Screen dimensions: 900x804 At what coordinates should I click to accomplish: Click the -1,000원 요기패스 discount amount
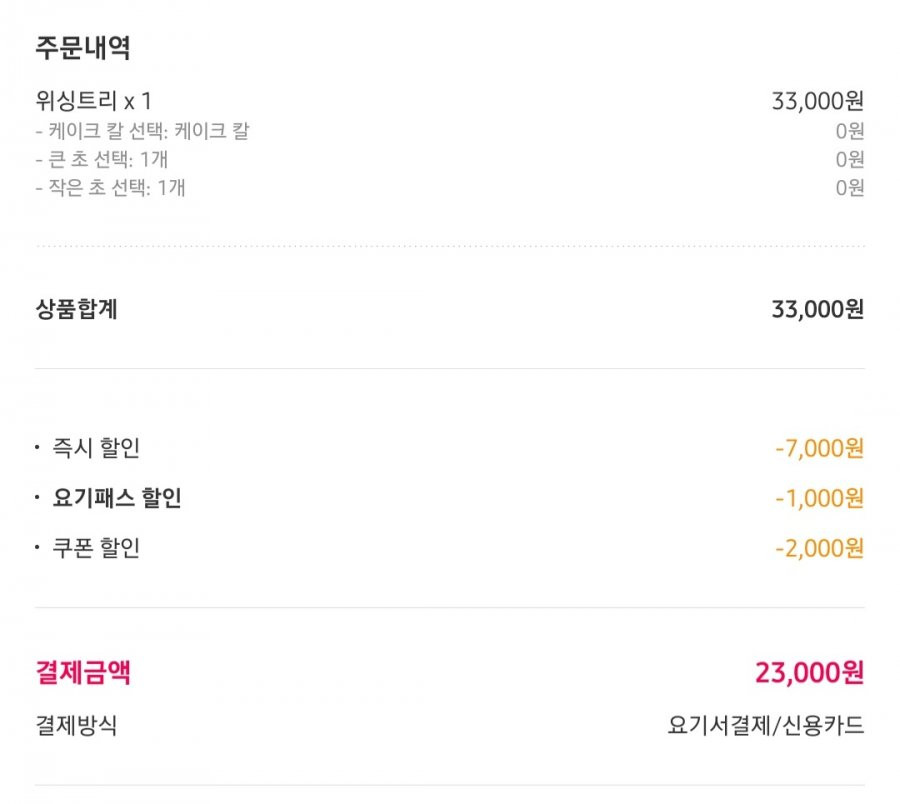[820, 498]
